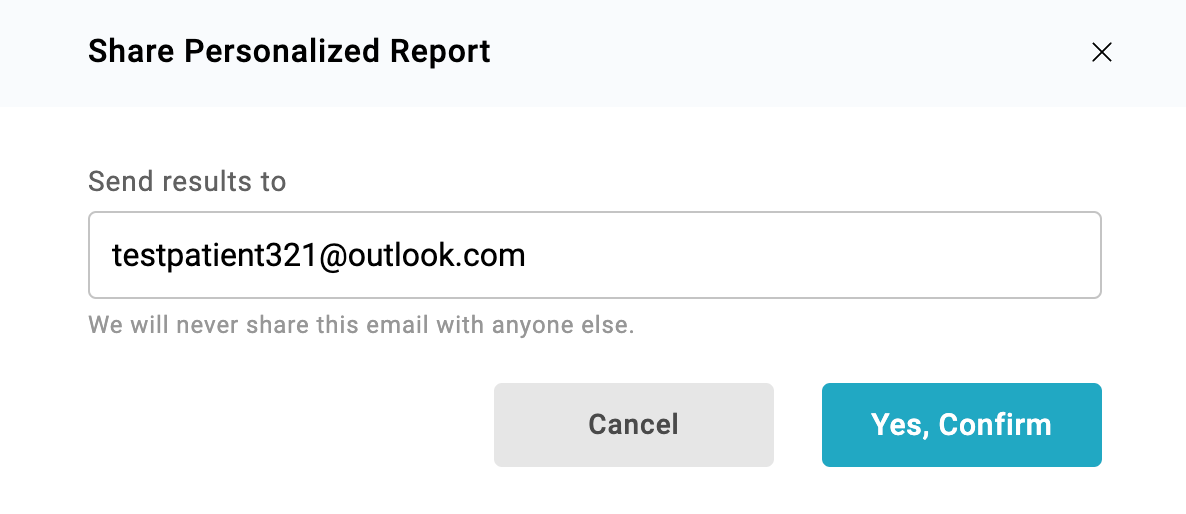Dismiss the popup via header close icon
The image size is (1186, 514).
click(1101, 52)
